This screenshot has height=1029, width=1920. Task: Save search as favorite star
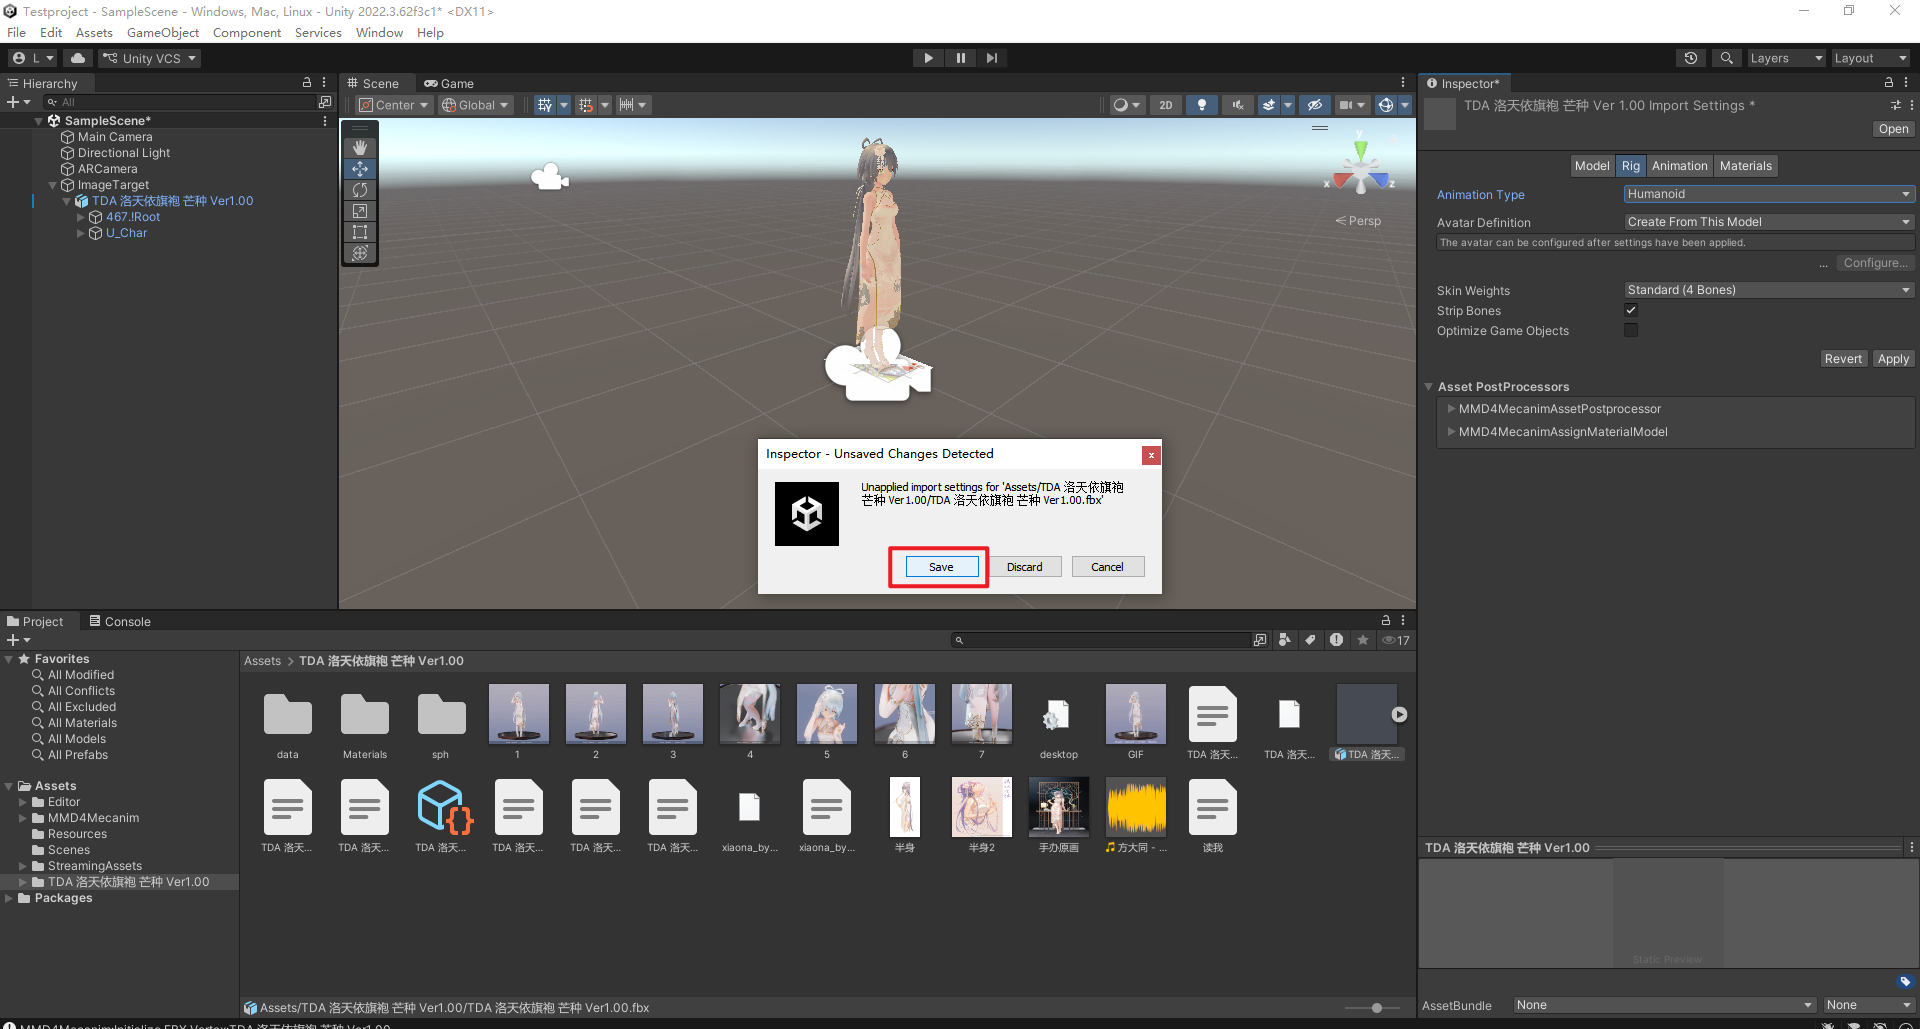click(x=1362, y=640)
